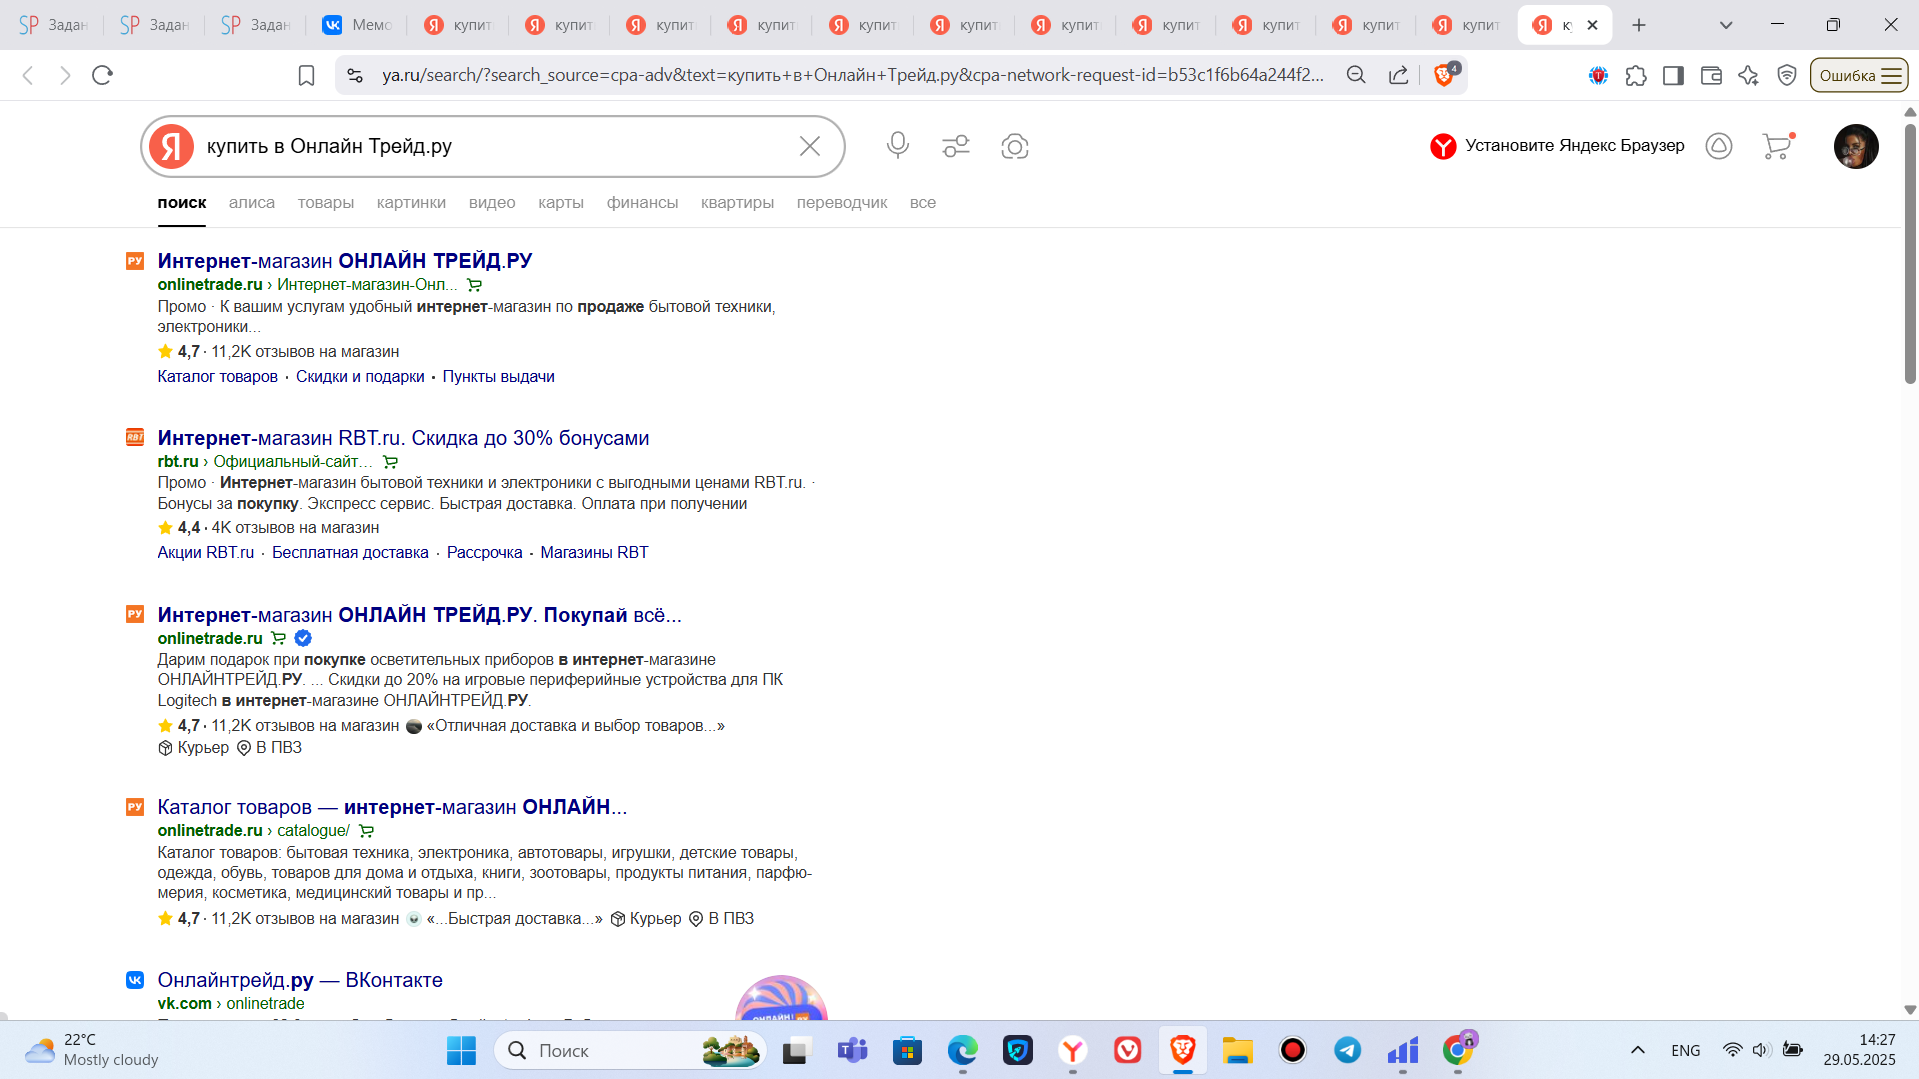The image size is (1919, 1079).
Task: Open Каталог товаров — интернет-магазин ОНЛАЙН result
Action: [x=392, y=807]
